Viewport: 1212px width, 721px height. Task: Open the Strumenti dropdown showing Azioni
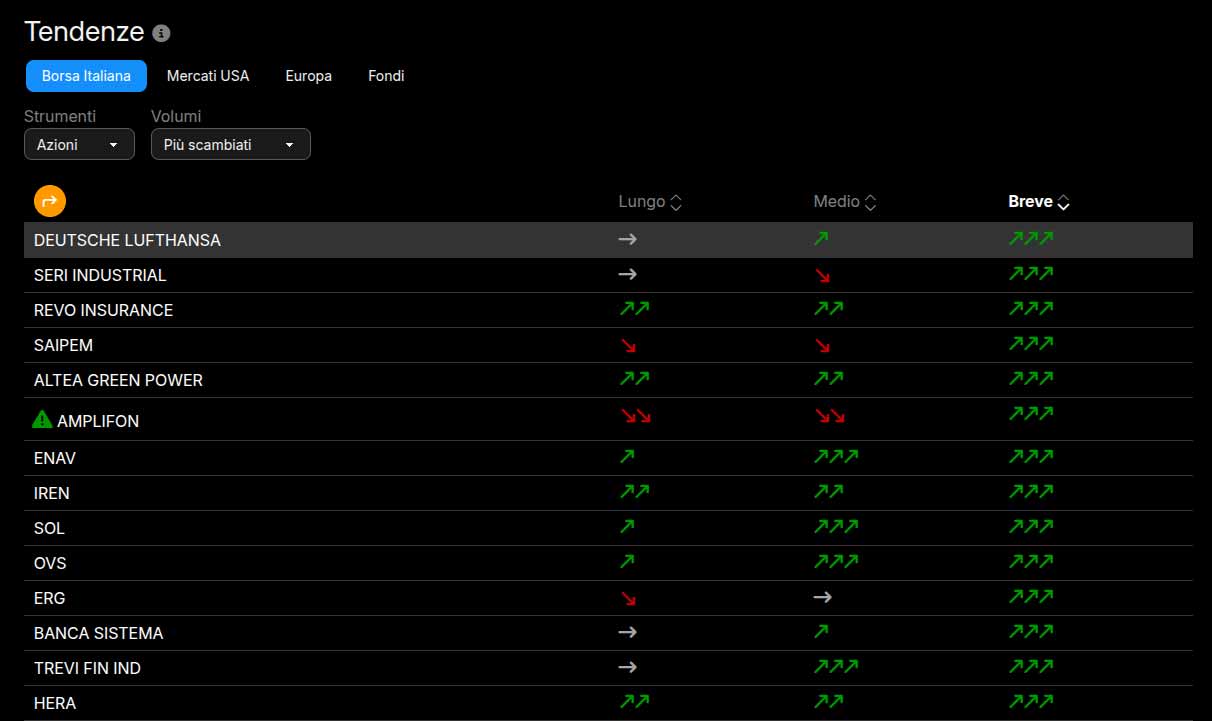tap(79, 144)
